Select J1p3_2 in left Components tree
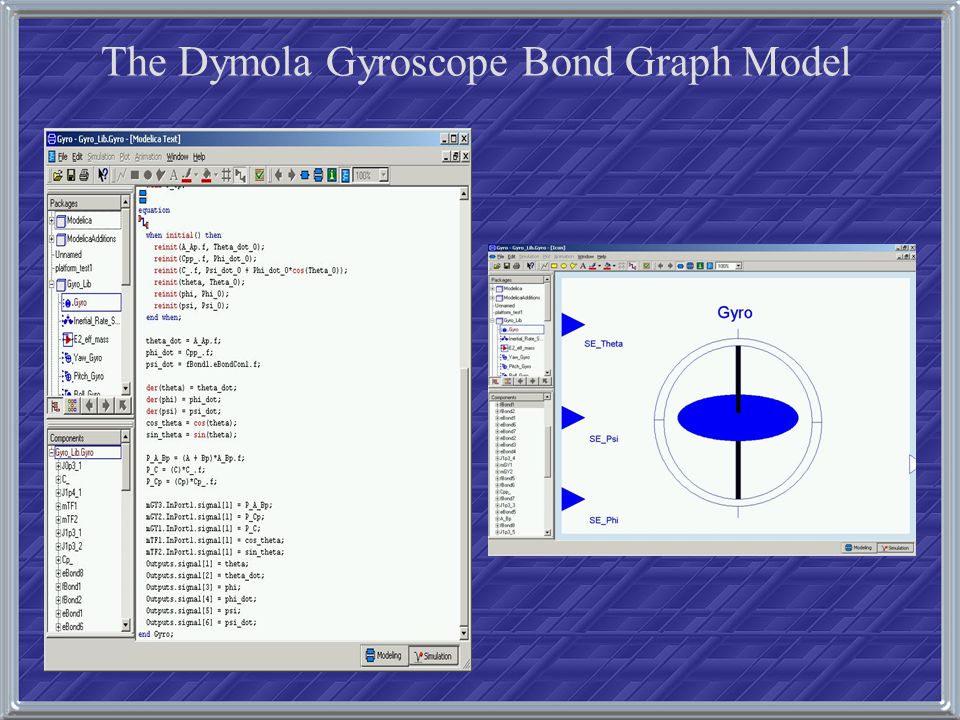Image resolution: width=960 pixels, height=720 pixels. 72,546
